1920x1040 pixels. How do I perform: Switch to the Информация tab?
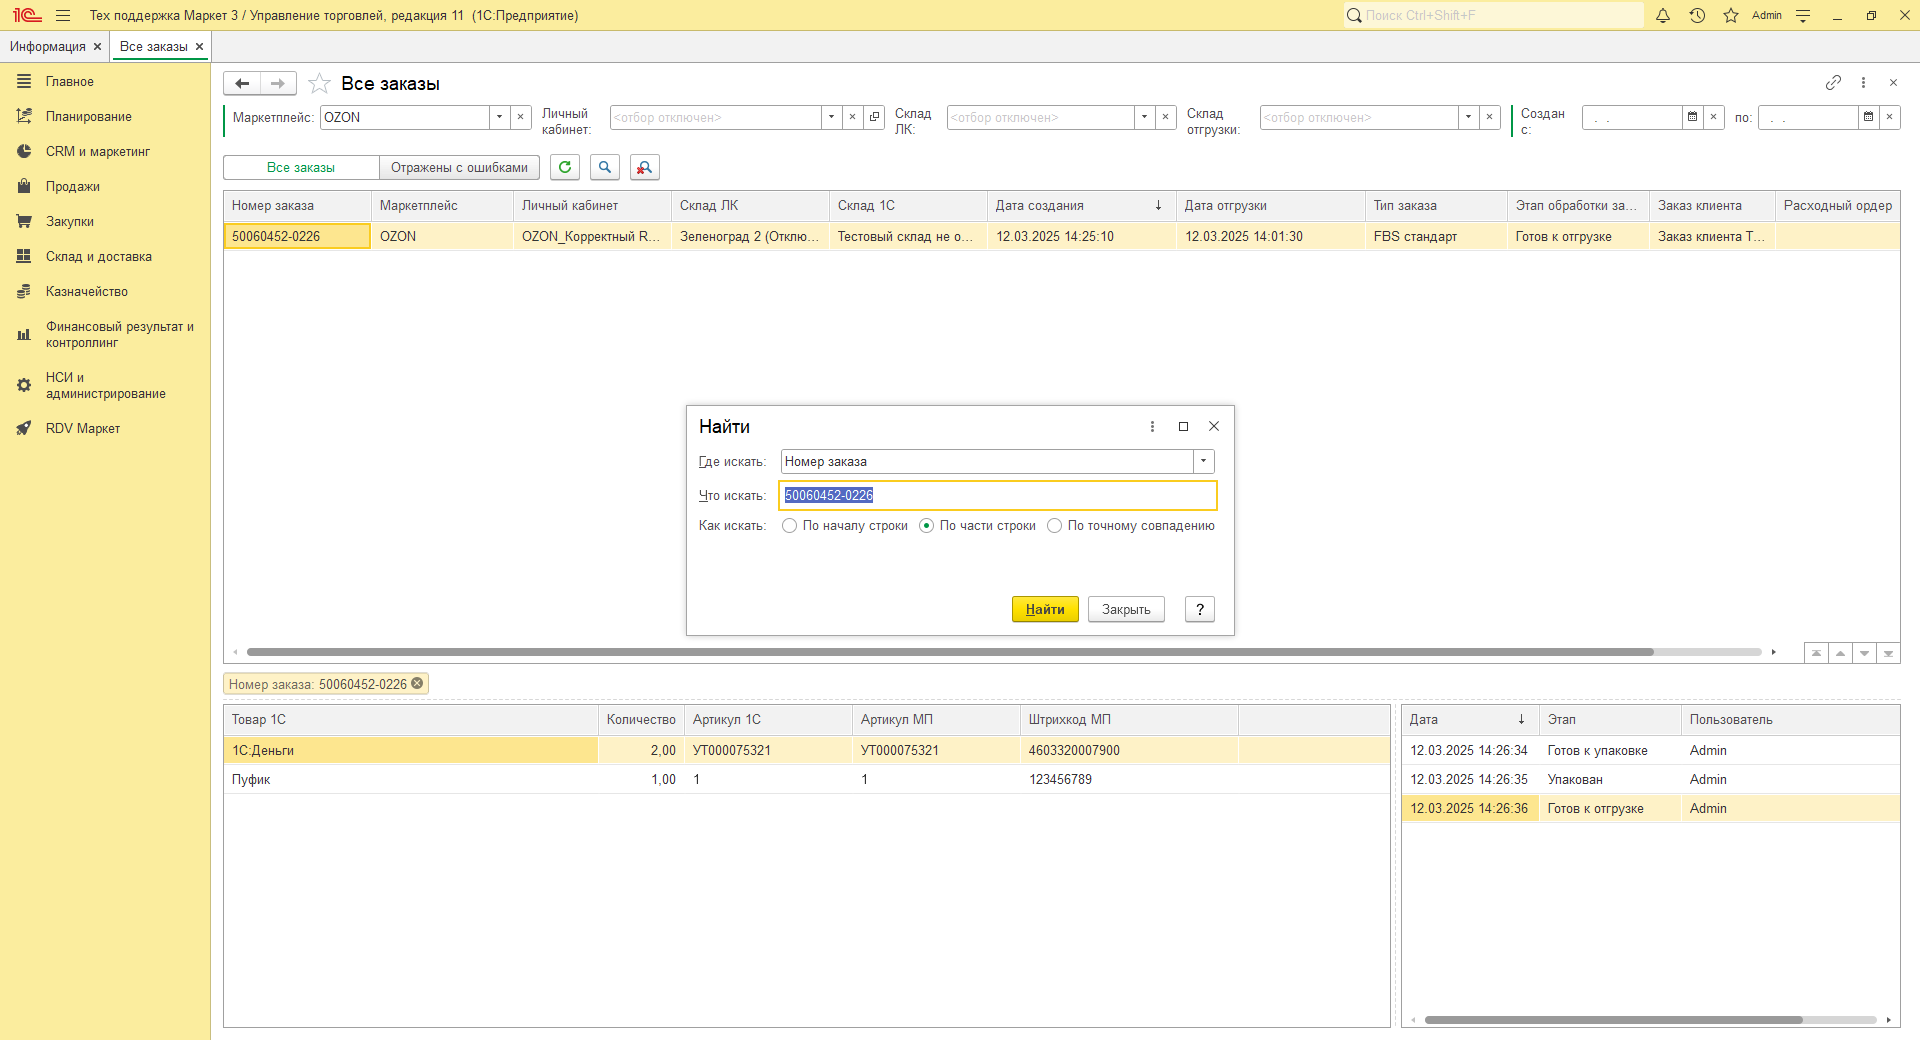[x=48, y=47]
